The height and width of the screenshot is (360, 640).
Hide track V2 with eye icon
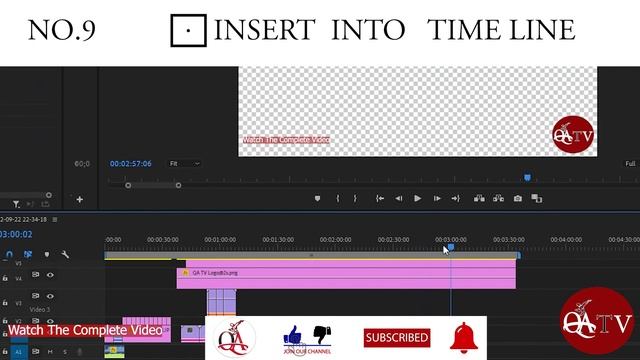point(50,321)
